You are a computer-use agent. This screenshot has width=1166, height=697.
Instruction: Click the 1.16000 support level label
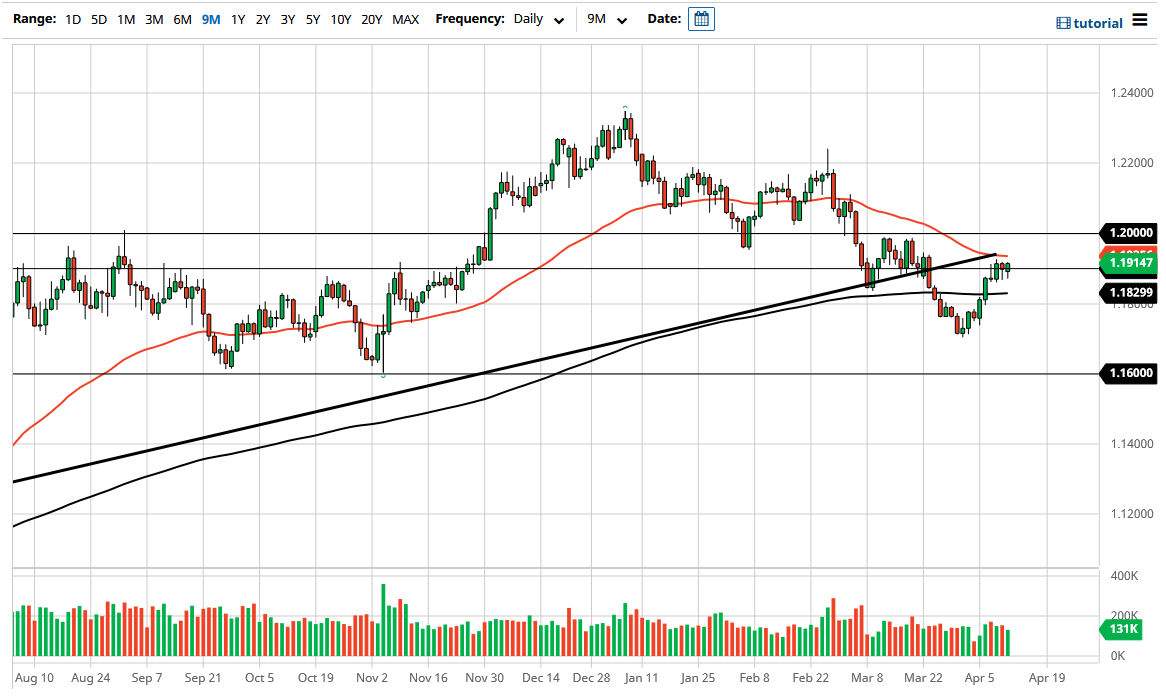1130,373
